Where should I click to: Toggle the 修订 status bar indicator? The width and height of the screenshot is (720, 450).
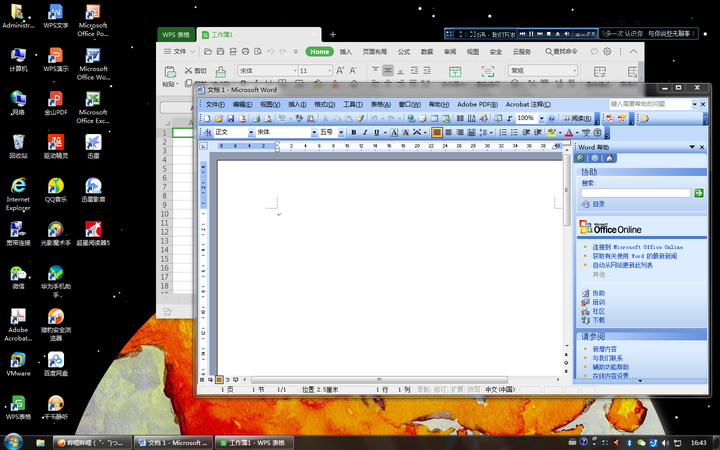coord(440,390)
